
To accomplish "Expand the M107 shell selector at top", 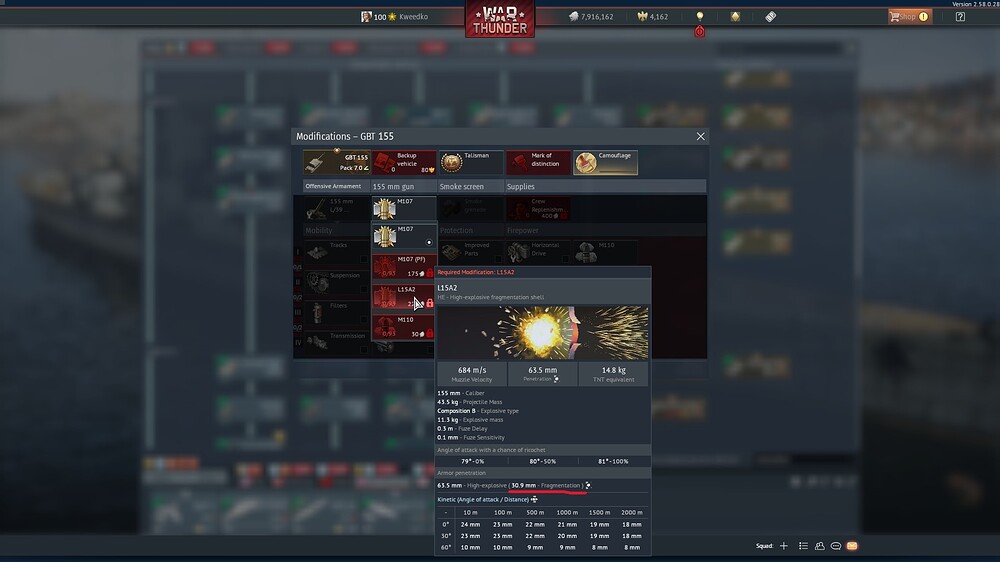I will pos(404,209).
